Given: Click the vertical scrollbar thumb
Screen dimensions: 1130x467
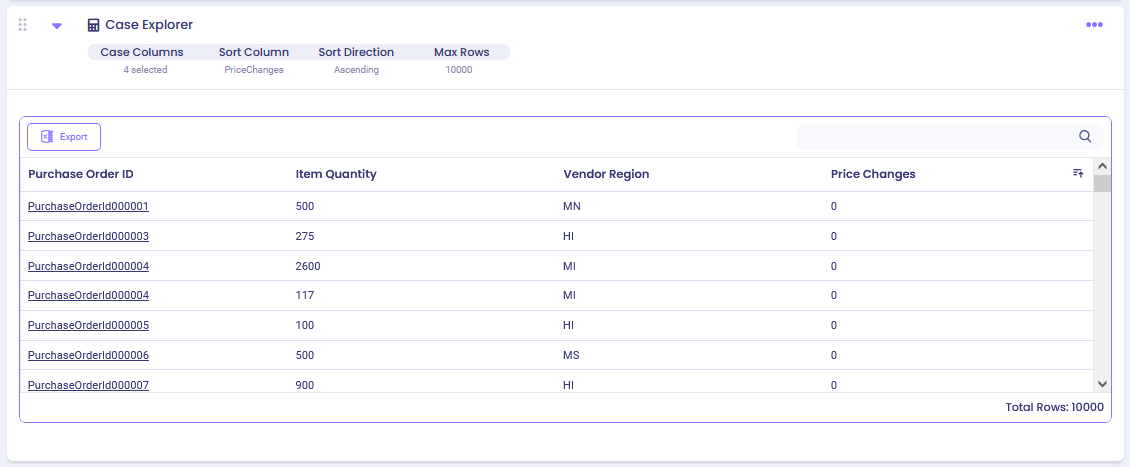Looking at the screenshot, I should coord(1102,183).
